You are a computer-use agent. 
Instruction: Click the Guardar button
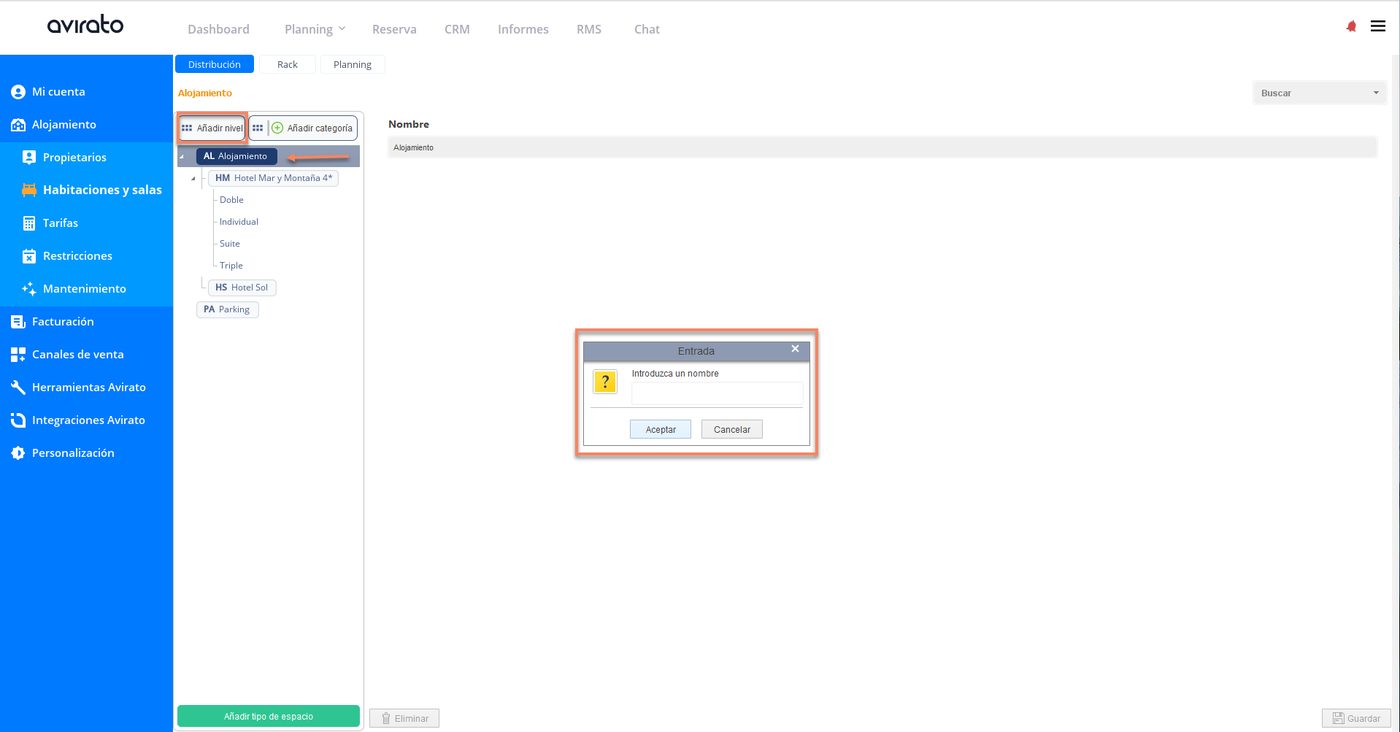pos(1356,718)
